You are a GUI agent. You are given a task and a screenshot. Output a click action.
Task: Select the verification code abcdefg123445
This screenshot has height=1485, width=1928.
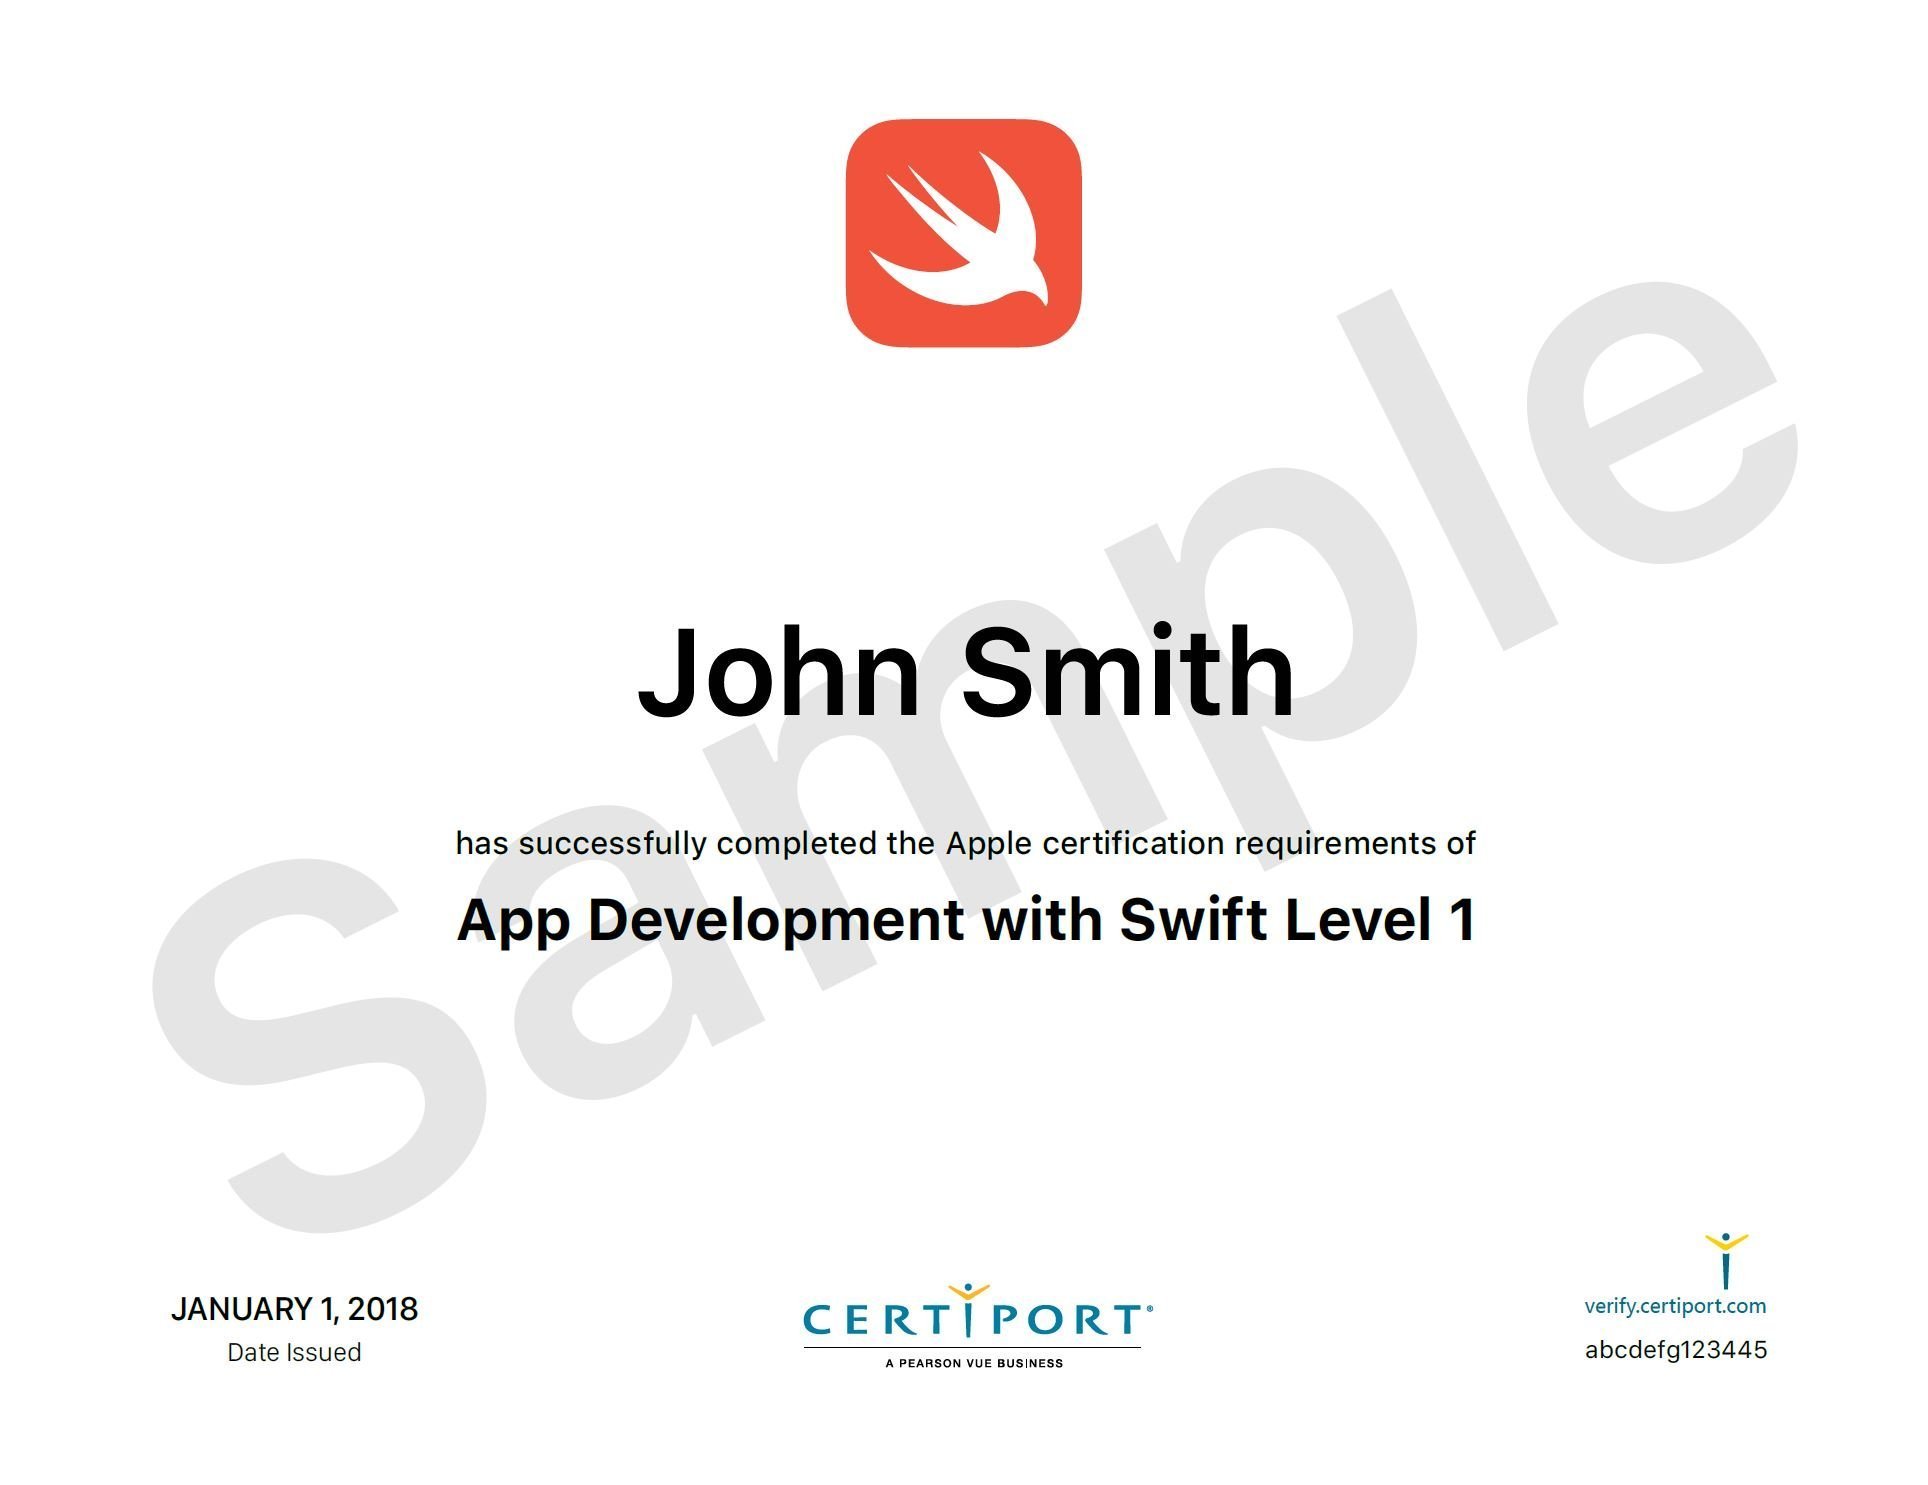click(x=1675, y=1350)
